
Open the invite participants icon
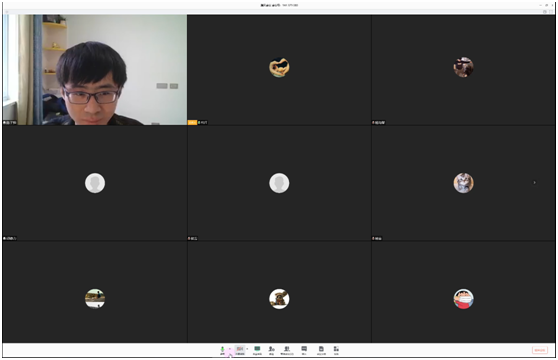(271, 350)
